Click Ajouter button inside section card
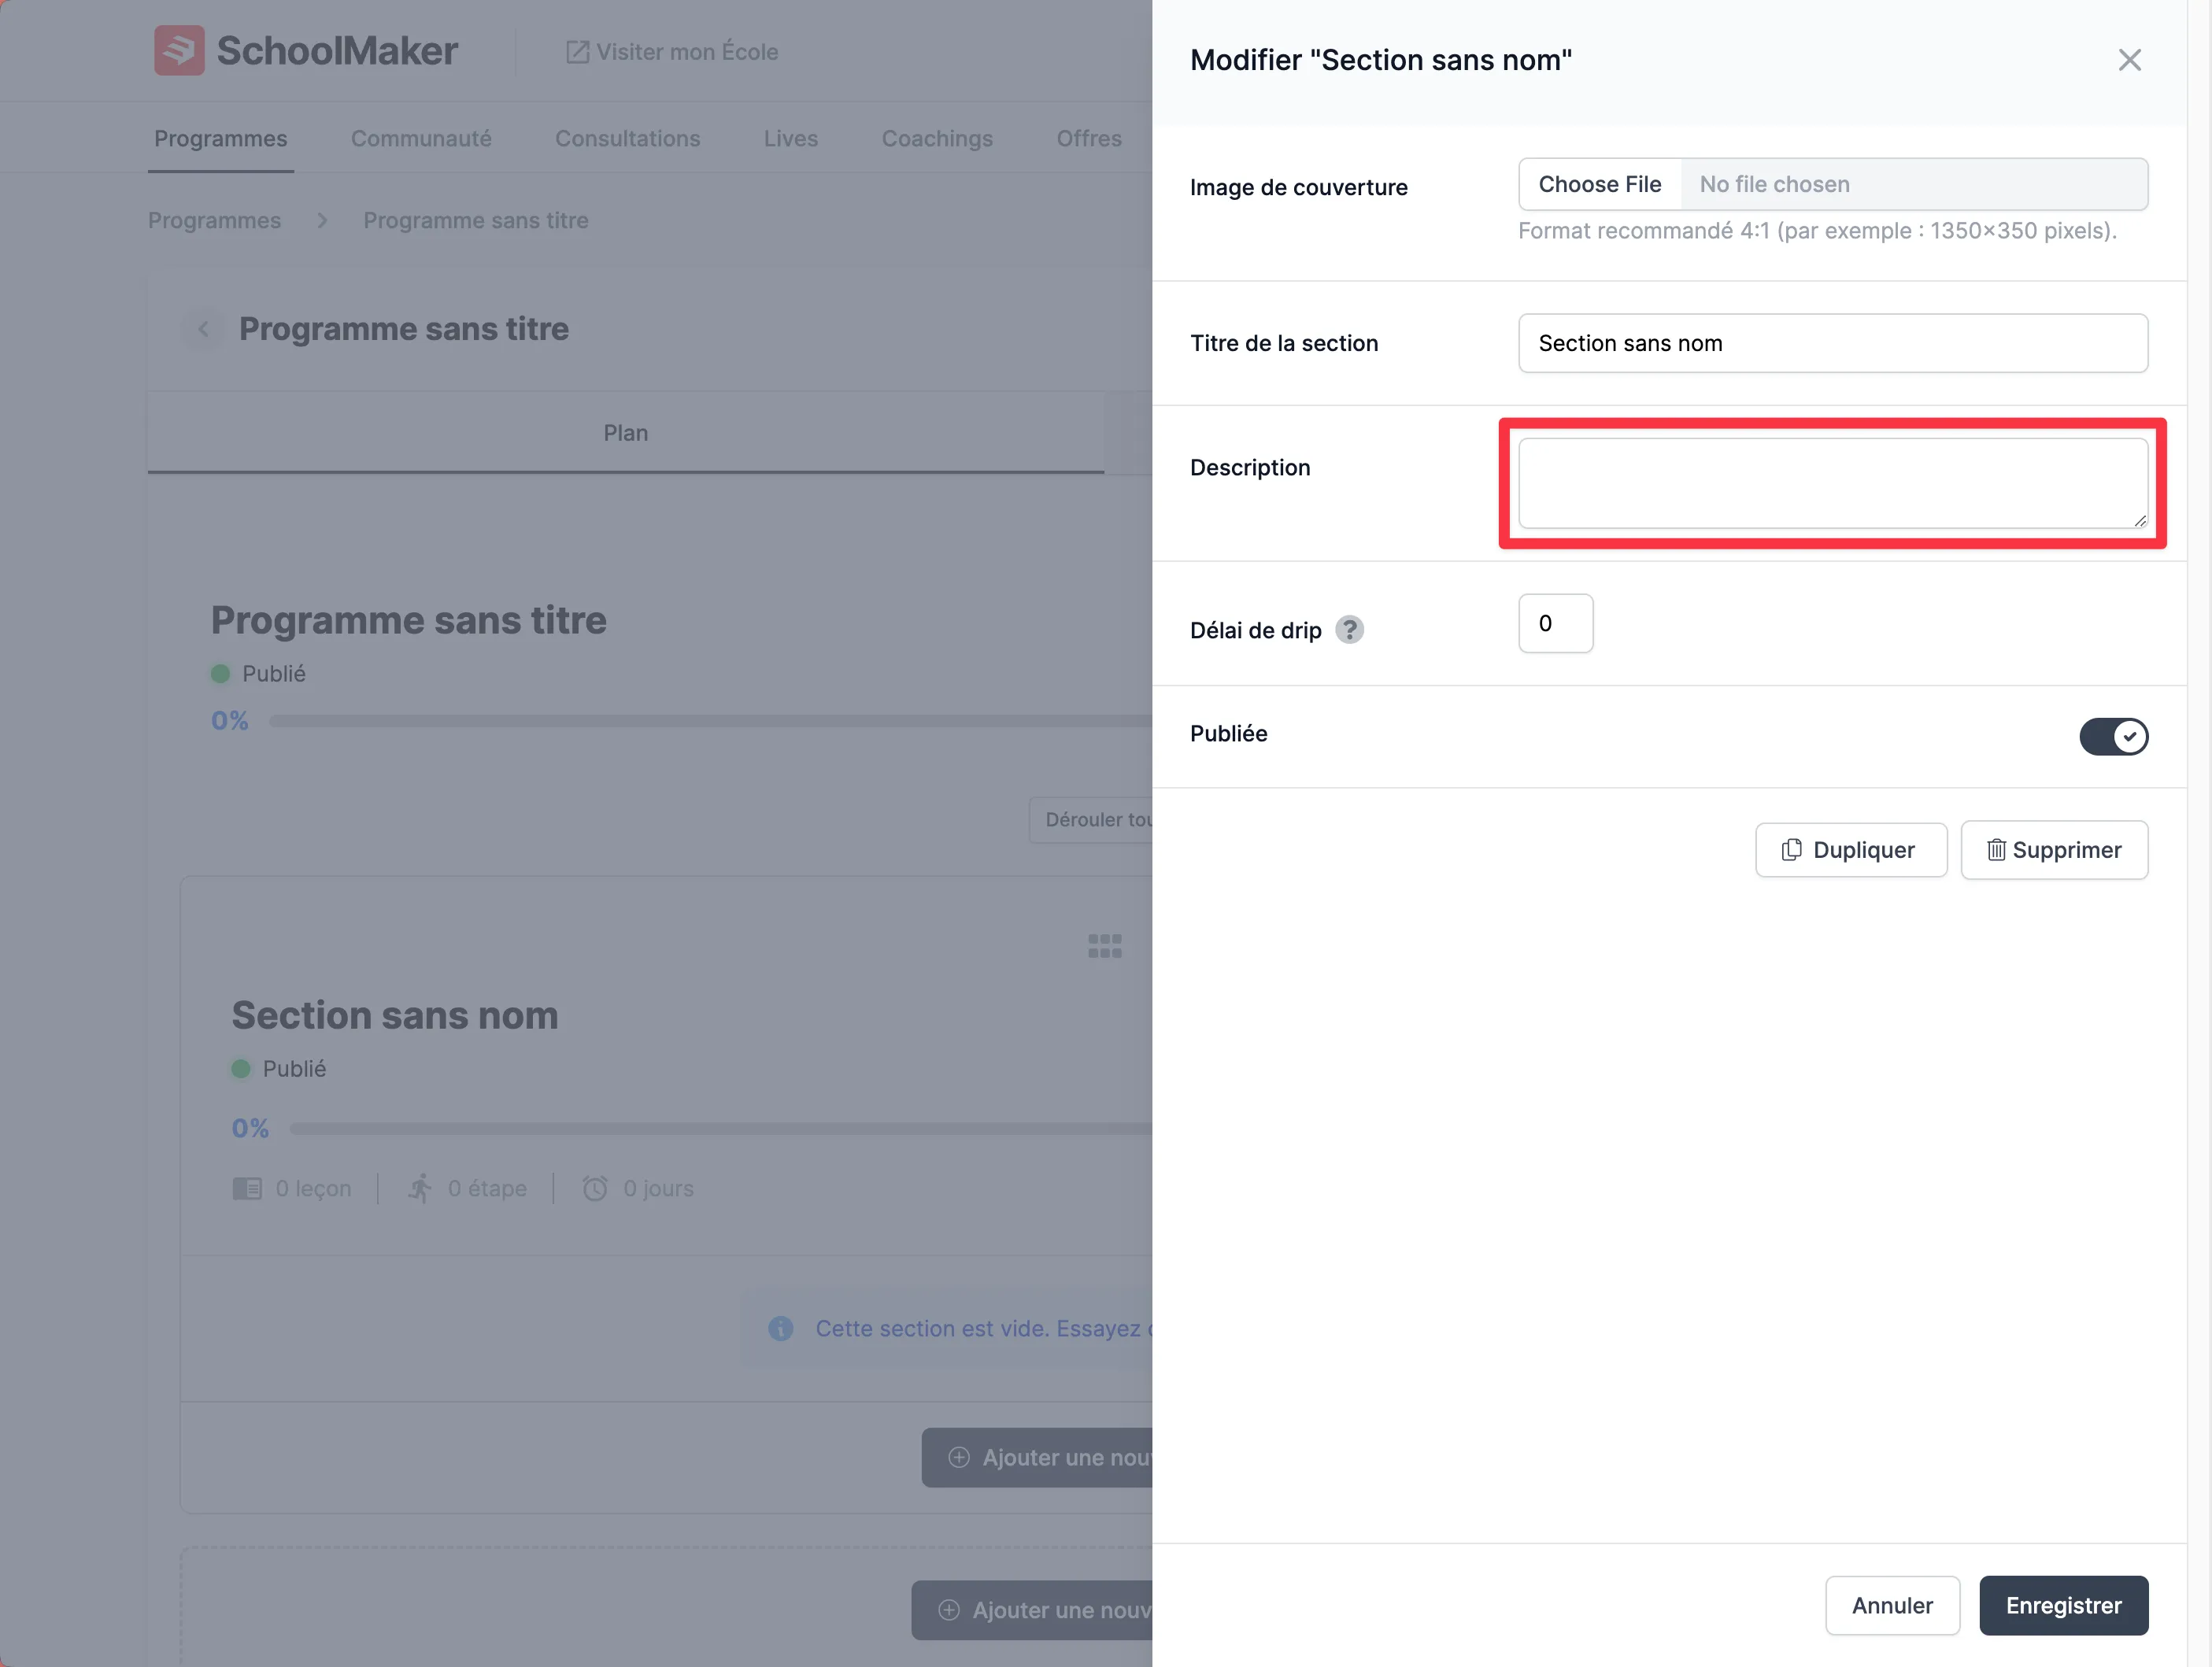 [x=1037, y=1458]
